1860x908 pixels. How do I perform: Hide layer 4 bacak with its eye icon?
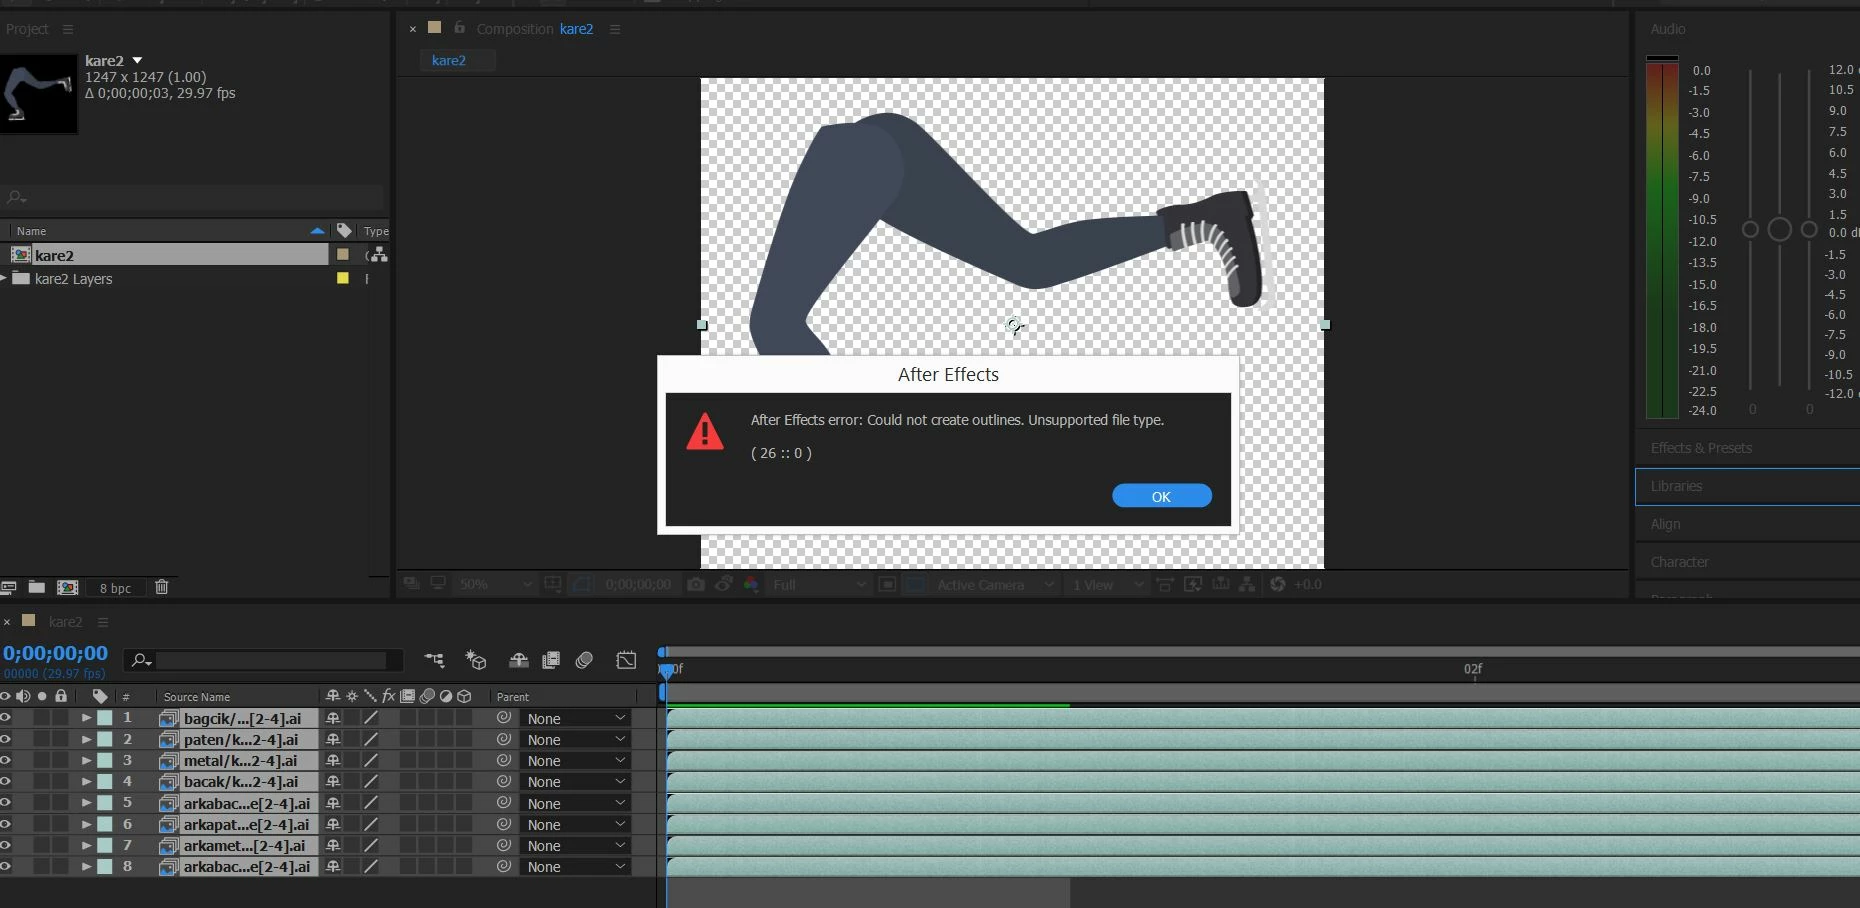tap(6, 781)
